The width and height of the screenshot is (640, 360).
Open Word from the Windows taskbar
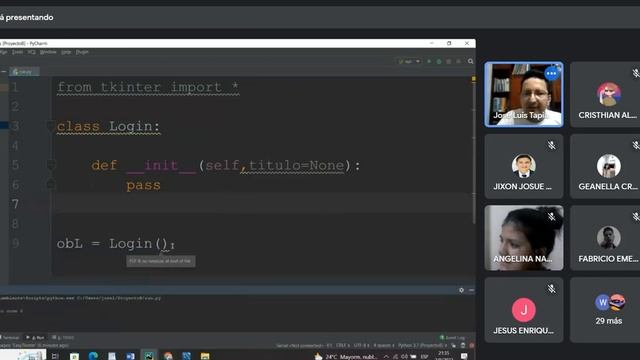click(131, 356)
